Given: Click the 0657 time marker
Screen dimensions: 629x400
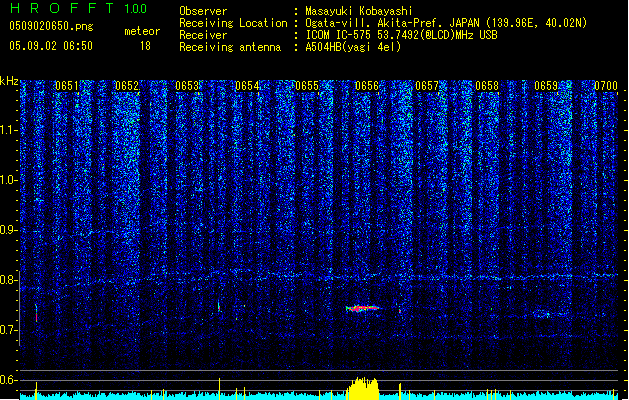Looking at the screenshot, I should point(427,86).
